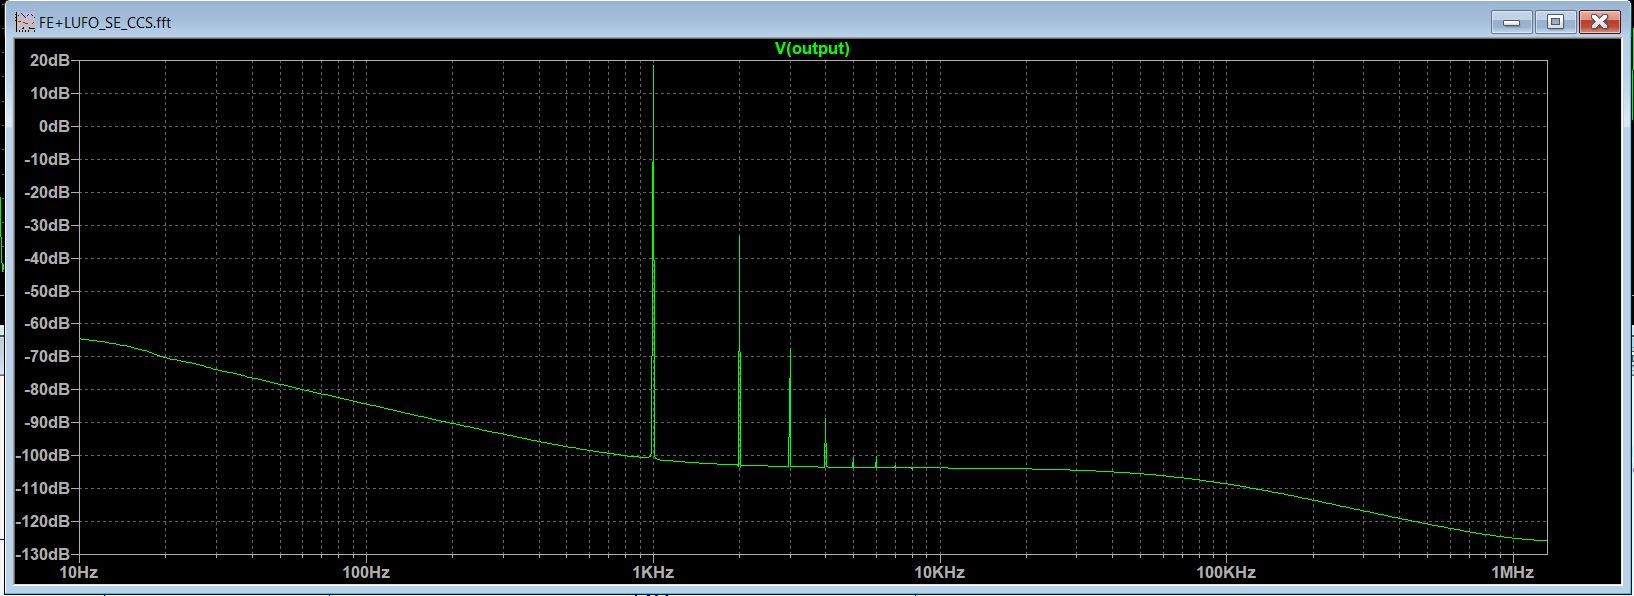Maximize the FFT plot window

[x=1555, y=22]
